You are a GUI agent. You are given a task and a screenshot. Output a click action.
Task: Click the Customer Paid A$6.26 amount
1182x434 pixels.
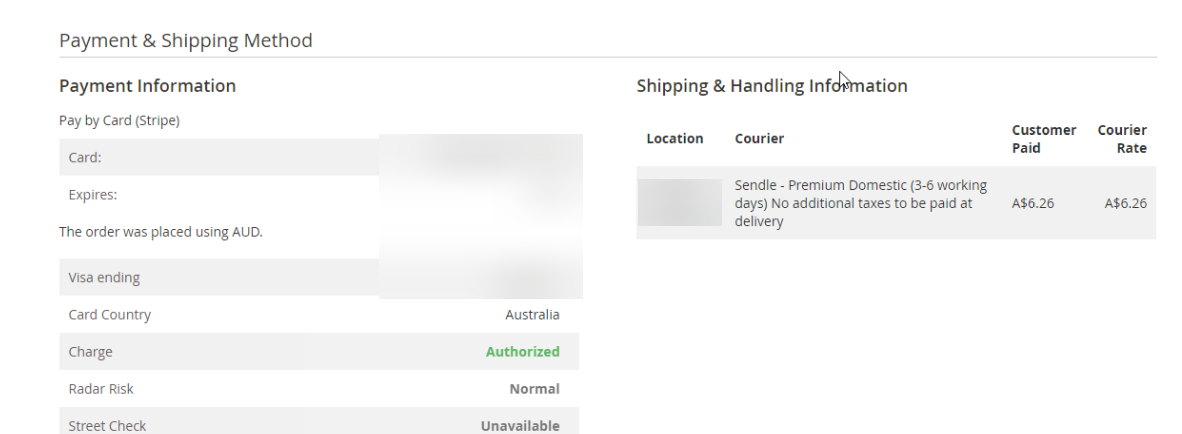(1033, 203)
